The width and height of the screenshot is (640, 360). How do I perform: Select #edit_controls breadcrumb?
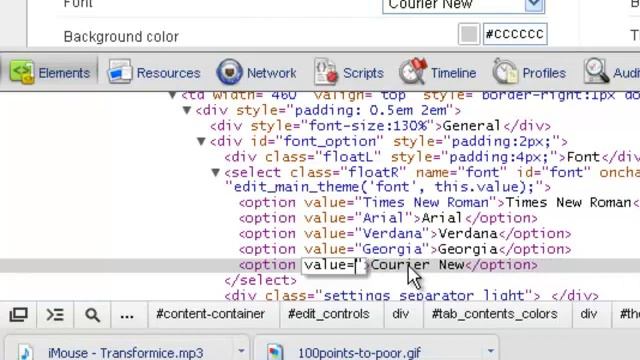pyautogui.click(x=329, y=314)
